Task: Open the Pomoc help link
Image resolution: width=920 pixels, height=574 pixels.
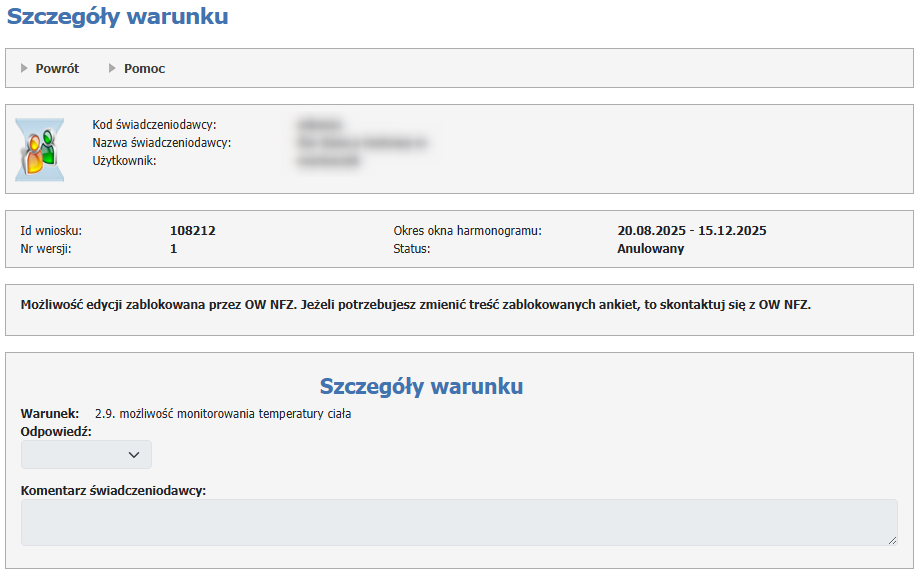Action: pyautogui.click(x=144, y=69)
